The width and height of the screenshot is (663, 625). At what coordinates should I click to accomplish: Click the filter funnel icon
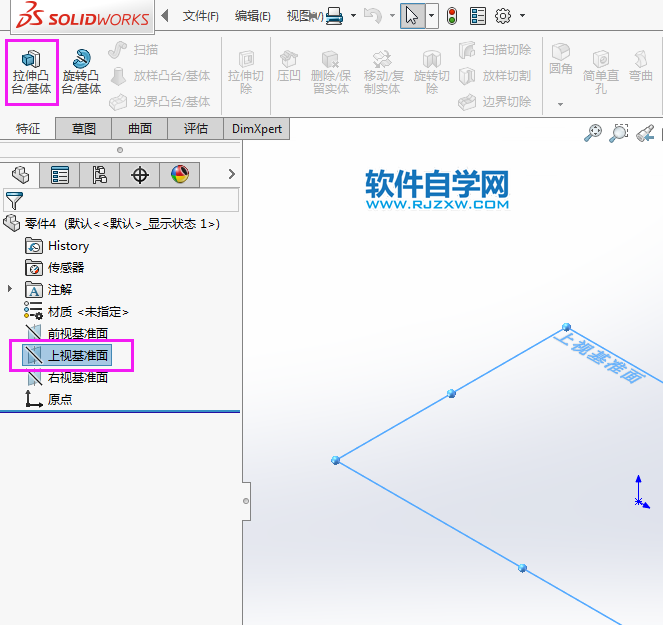(14, 200)
